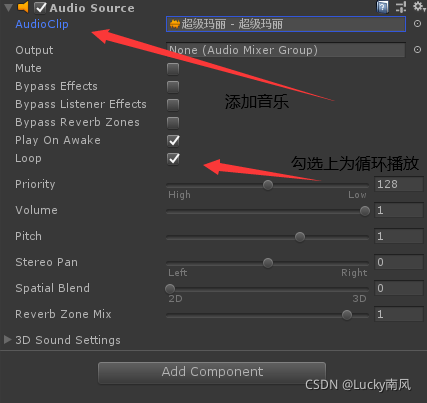Click the AudioClip field with assigned clip
427x403 pixels.
286,24
